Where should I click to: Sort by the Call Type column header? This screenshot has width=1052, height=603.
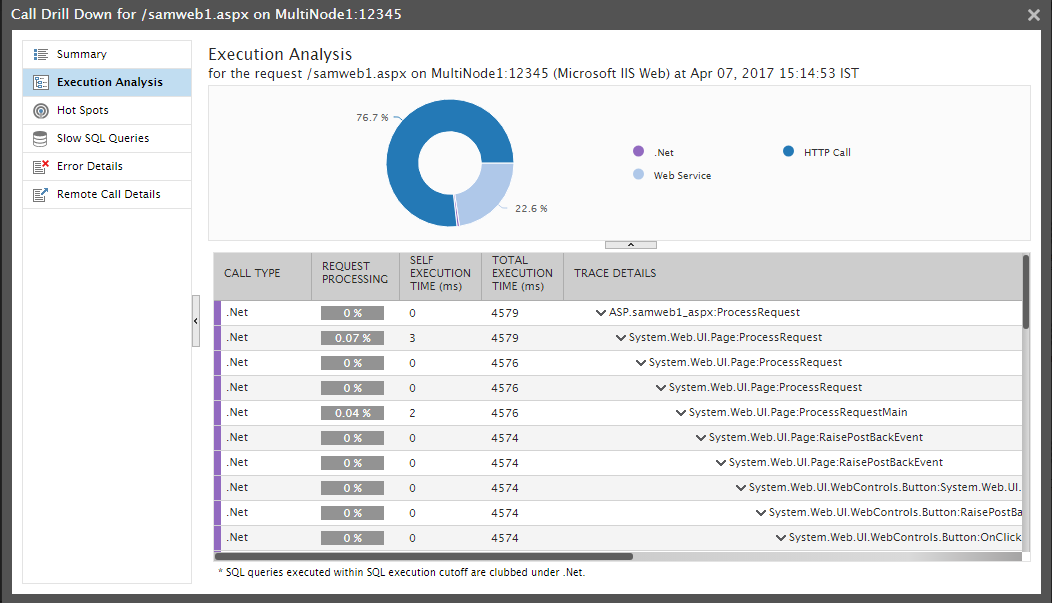tap(252, 273)
